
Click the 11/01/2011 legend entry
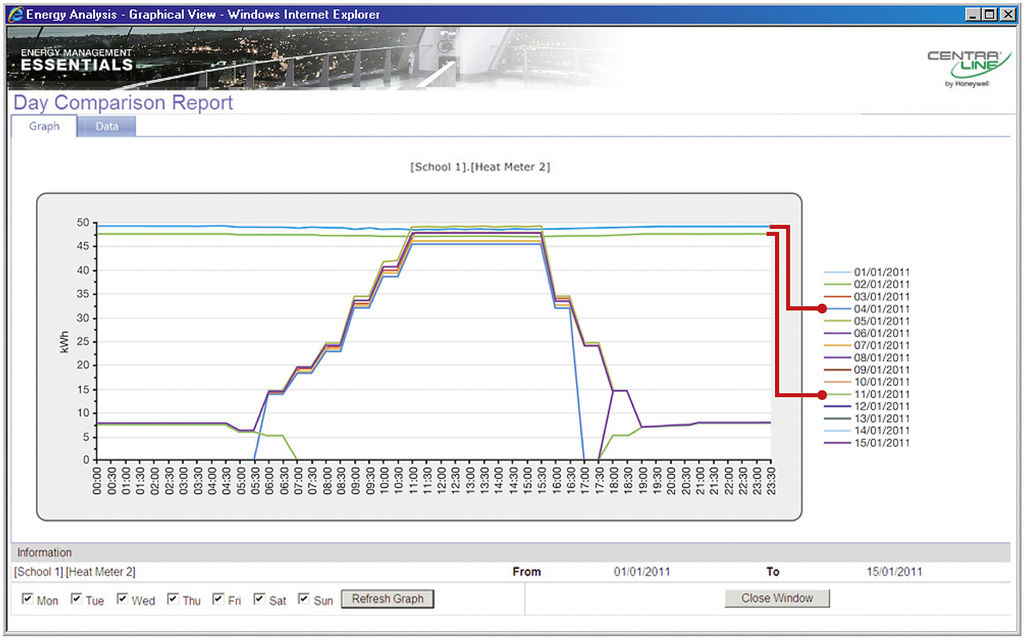pyautogui.click(x=882, y=394)
